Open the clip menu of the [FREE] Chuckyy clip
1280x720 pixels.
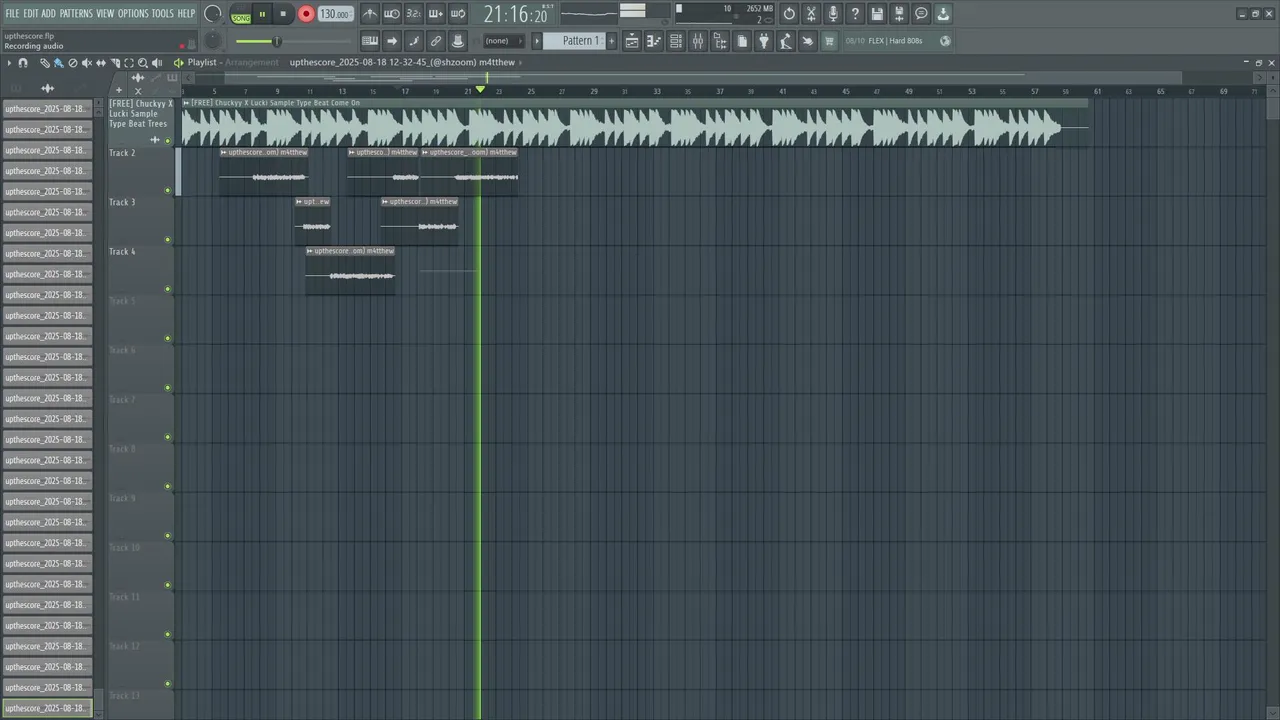click(x=186, y=103)
